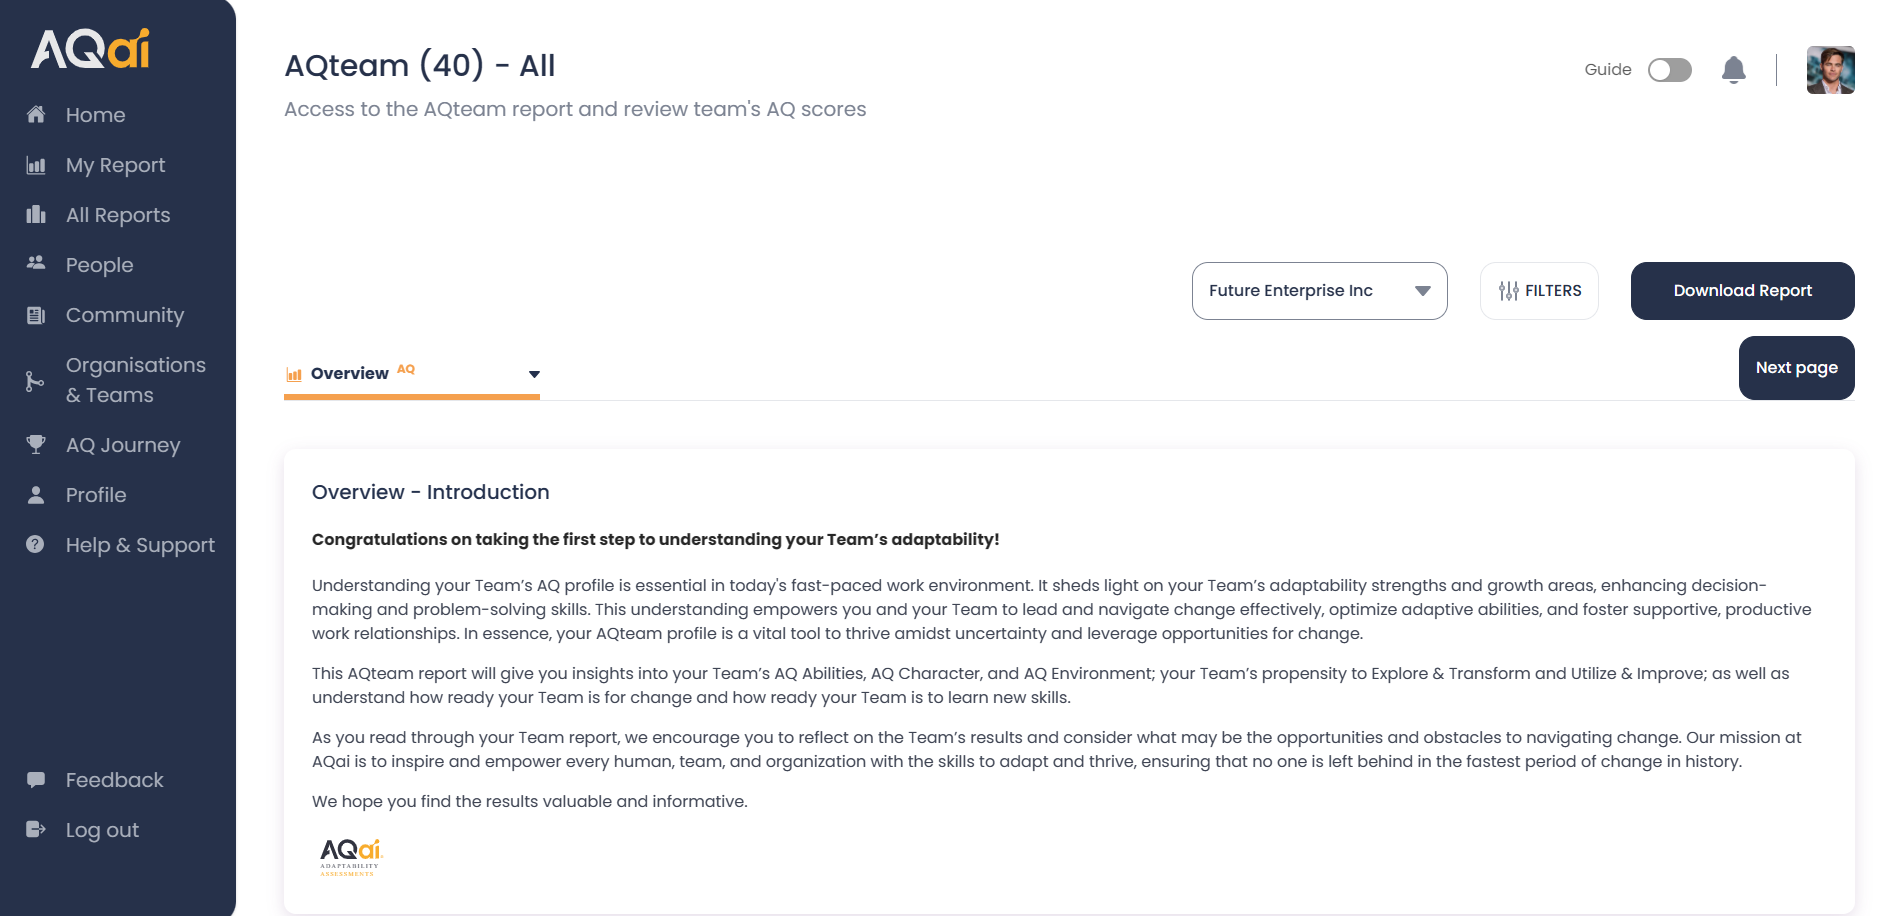Expand the Overview section dropdown arrow
The width and height of the screenshot is (1891, 916).
tap(534, 374)
